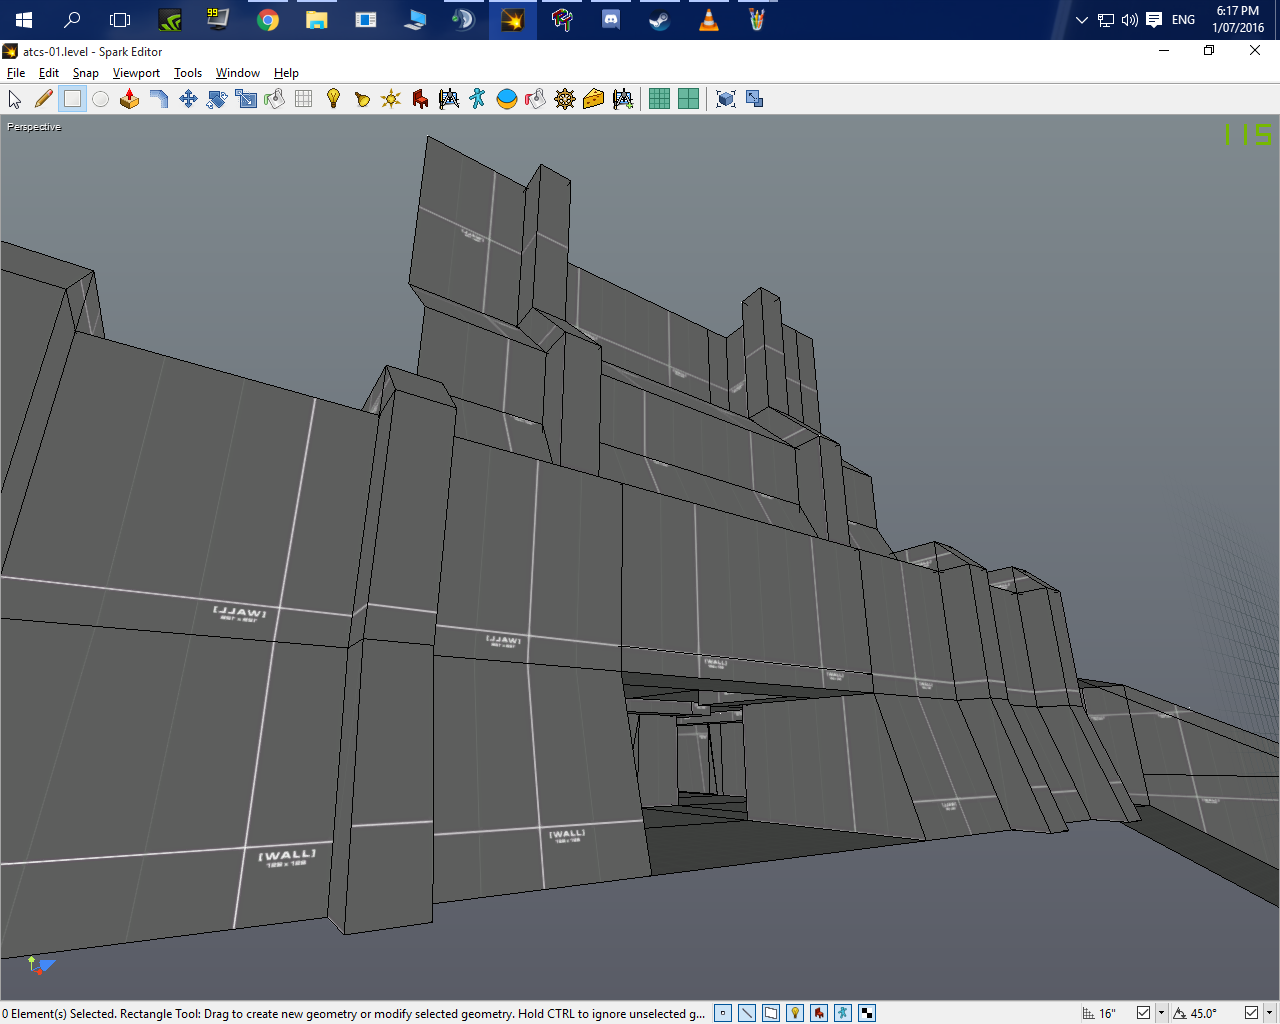Image resolution: width=1280 pixels, height=1024 pixels.
Task: Open the grid size dropdown arrow
Action: click(x=1161, y=1013)
